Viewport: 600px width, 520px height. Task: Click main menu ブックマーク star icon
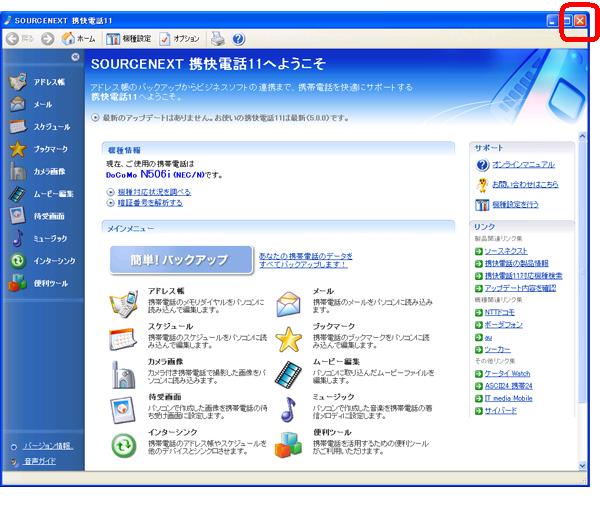click(289, 339)
